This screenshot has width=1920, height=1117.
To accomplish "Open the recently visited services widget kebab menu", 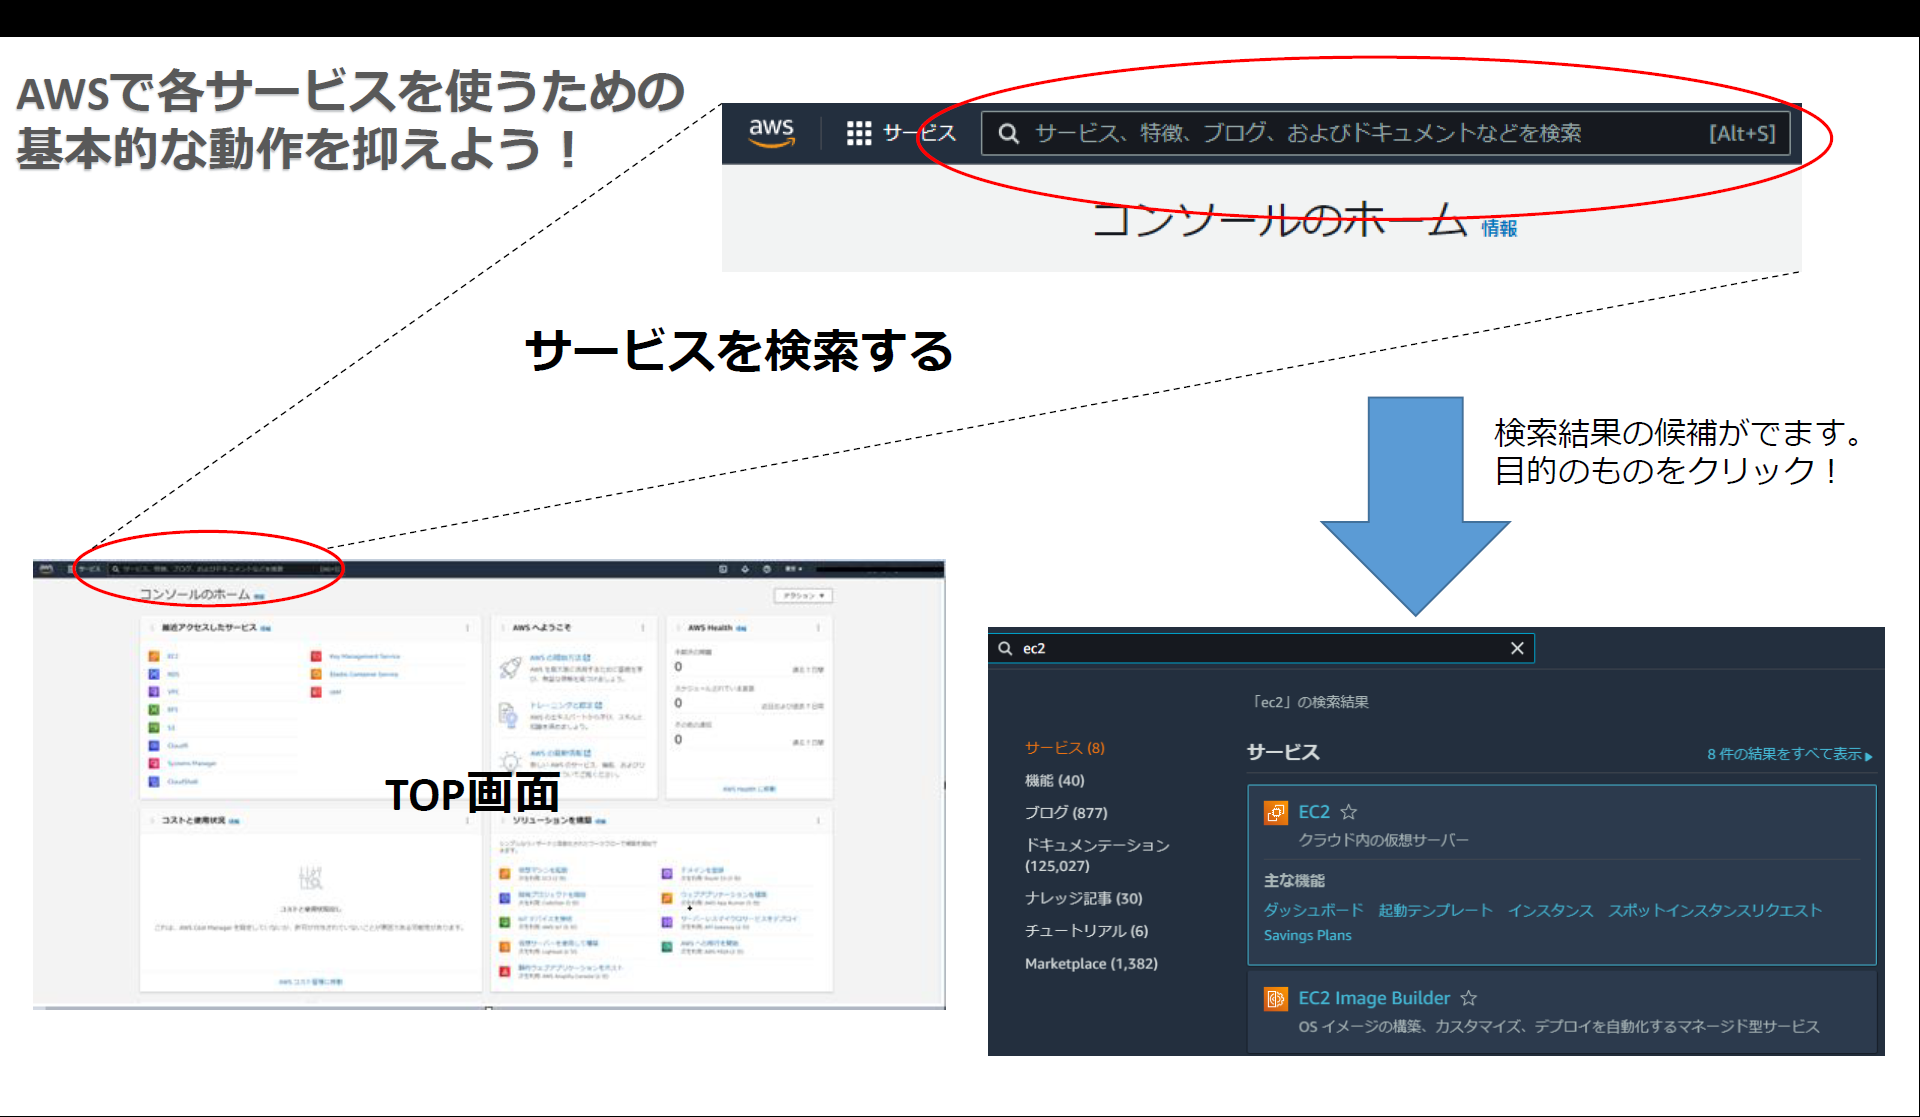I will 467,628.
